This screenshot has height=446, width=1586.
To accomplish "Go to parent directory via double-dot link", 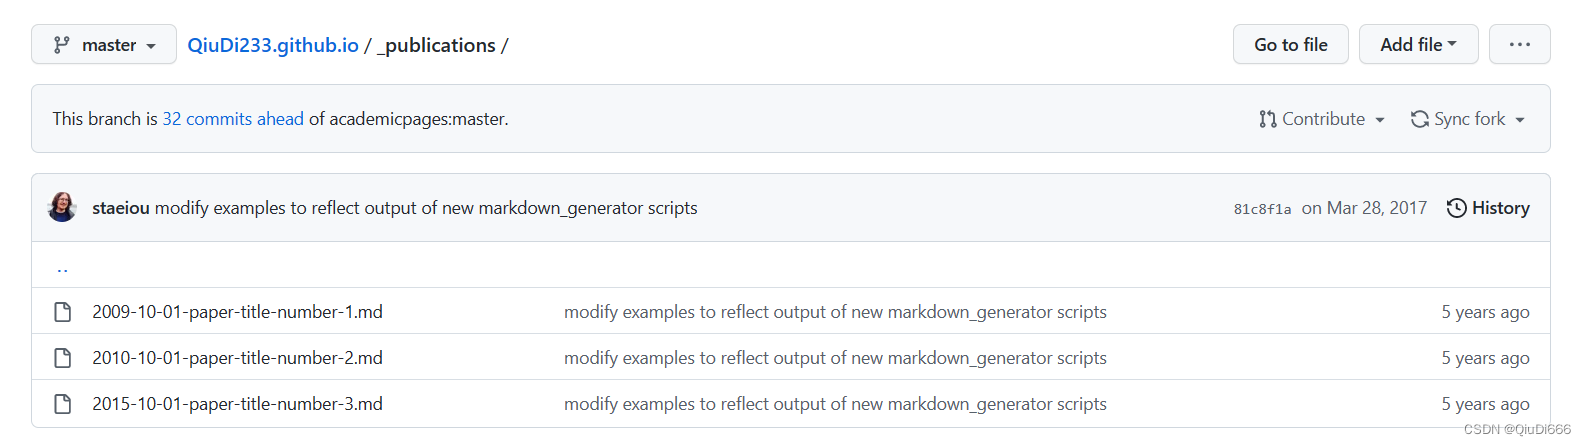I will (x=62, y=266).
